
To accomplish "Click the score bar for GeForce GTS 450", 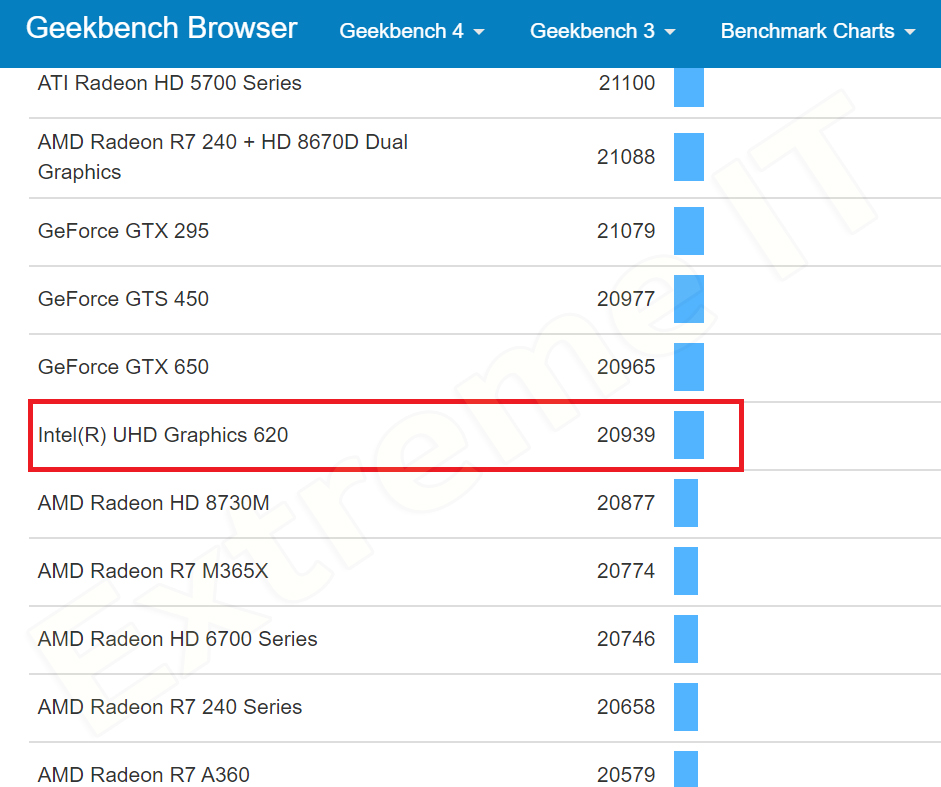I will pos(689,299).
